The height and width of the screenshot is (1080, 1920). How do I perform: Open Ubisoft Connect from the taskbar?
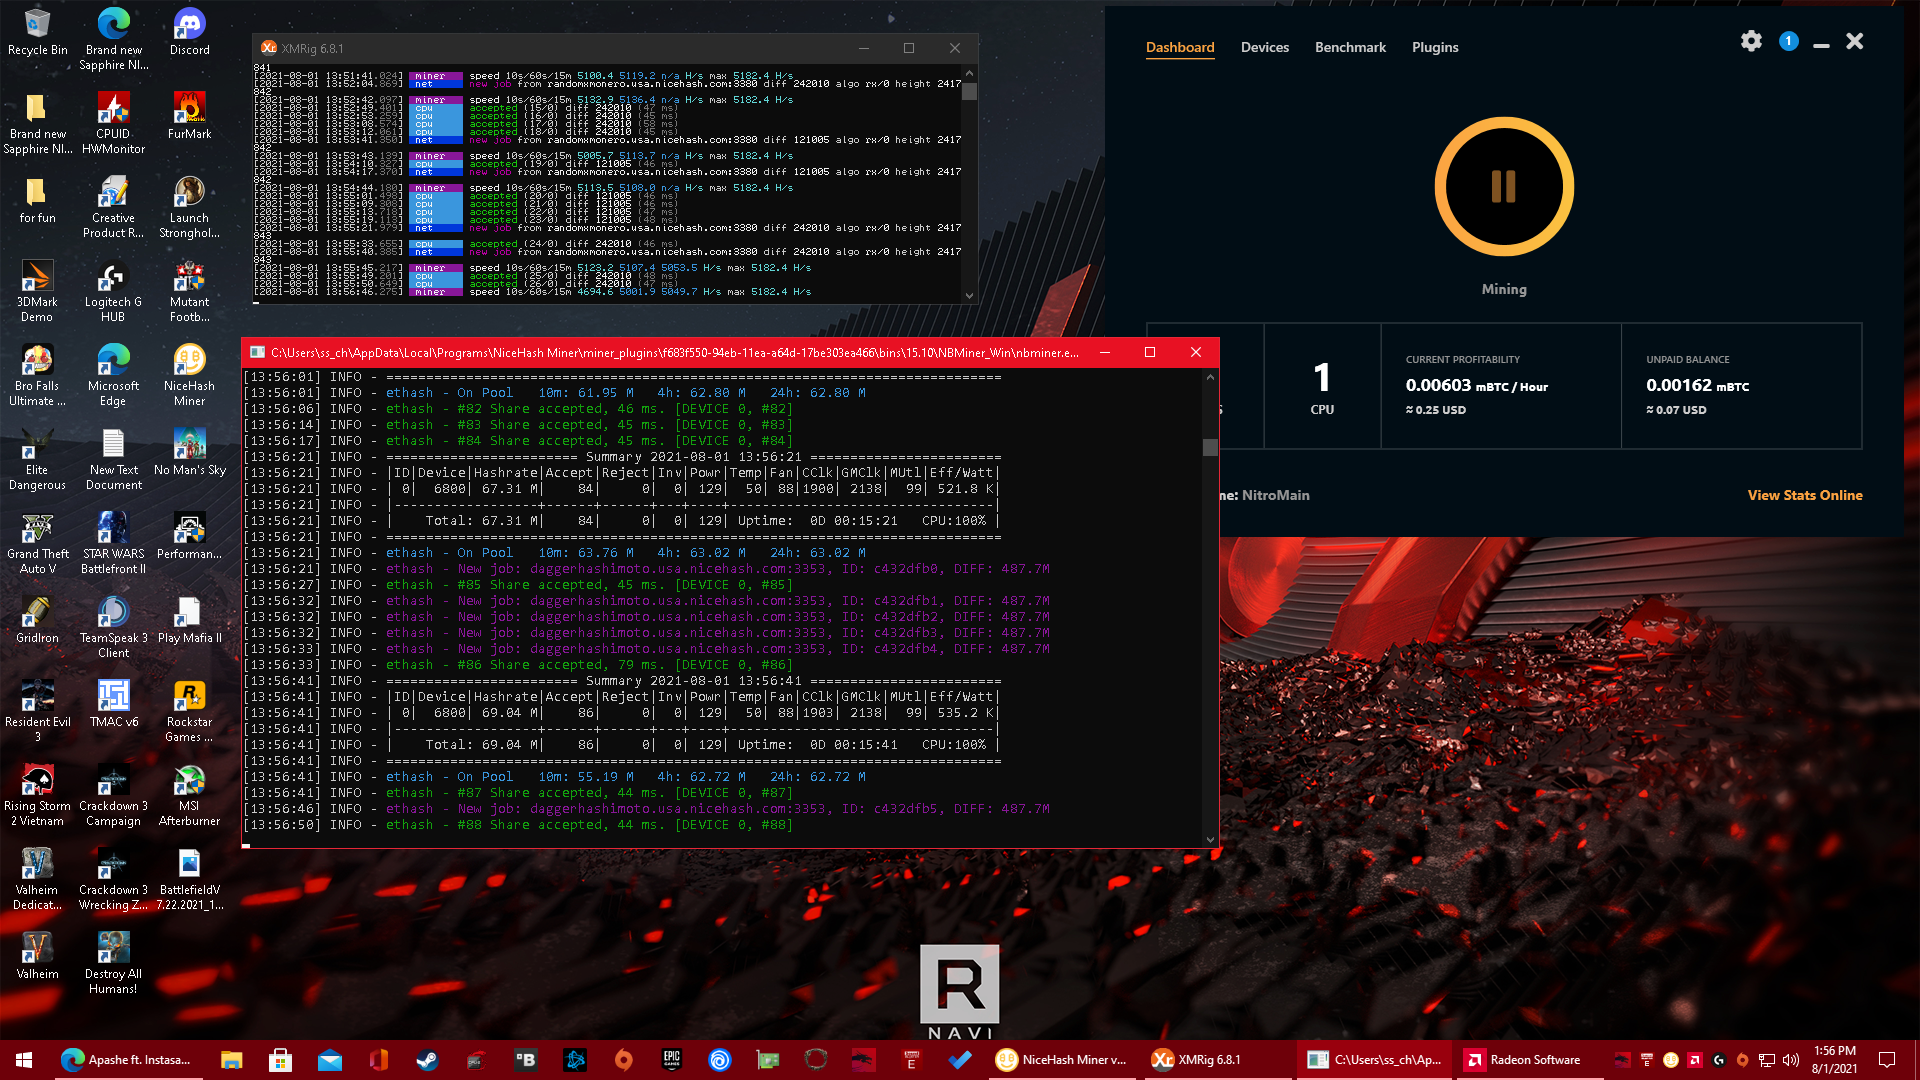point(720,1060)
